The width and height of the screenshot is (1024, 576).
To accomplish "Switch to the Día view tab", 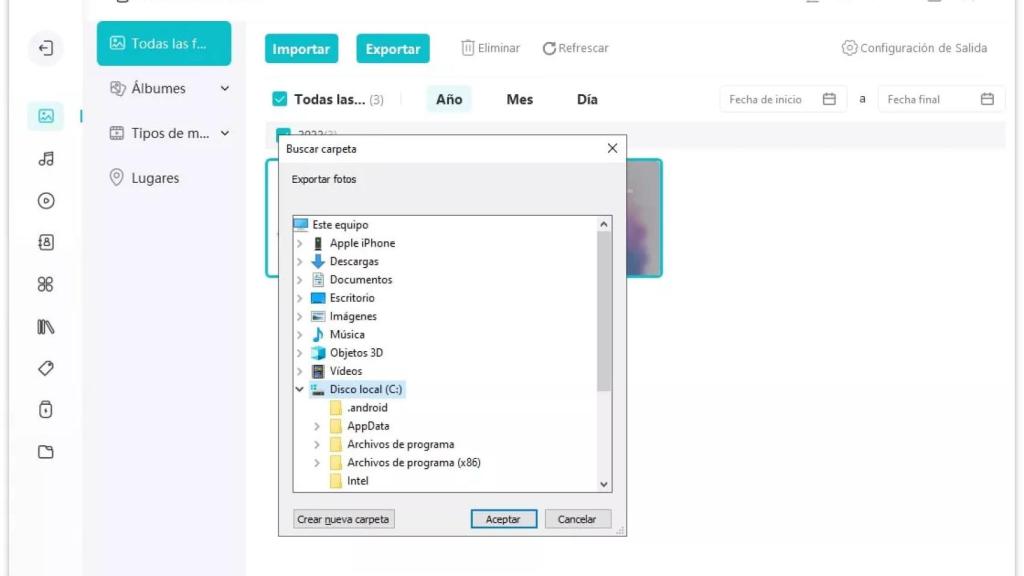I will pyautogui.click(x=587, y=100).
